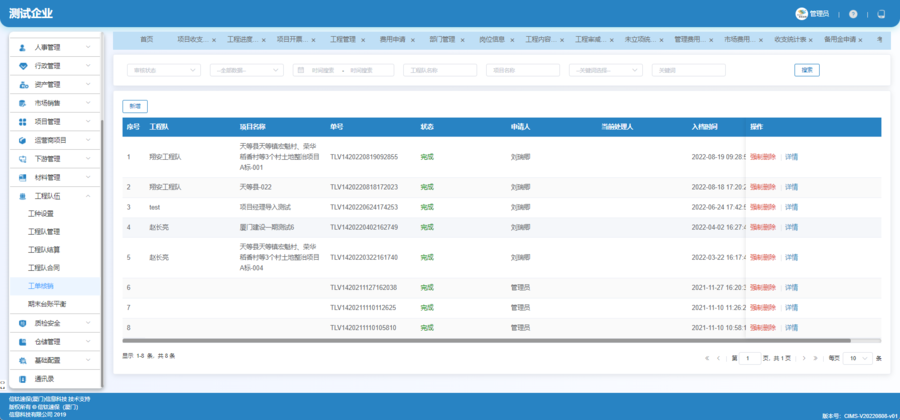Open 工程队管理 in the sidebar
The image size is (900, 420).
click(44, 232)
